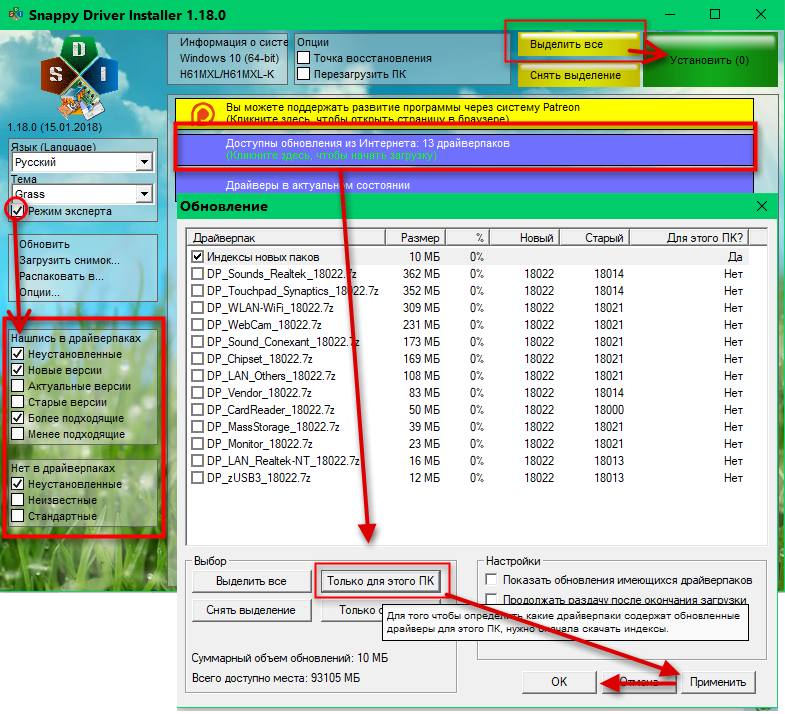Uncheck Индексы новых паков row
The width and height of the screenshot is (785, 714).
(x=198, y=257)
